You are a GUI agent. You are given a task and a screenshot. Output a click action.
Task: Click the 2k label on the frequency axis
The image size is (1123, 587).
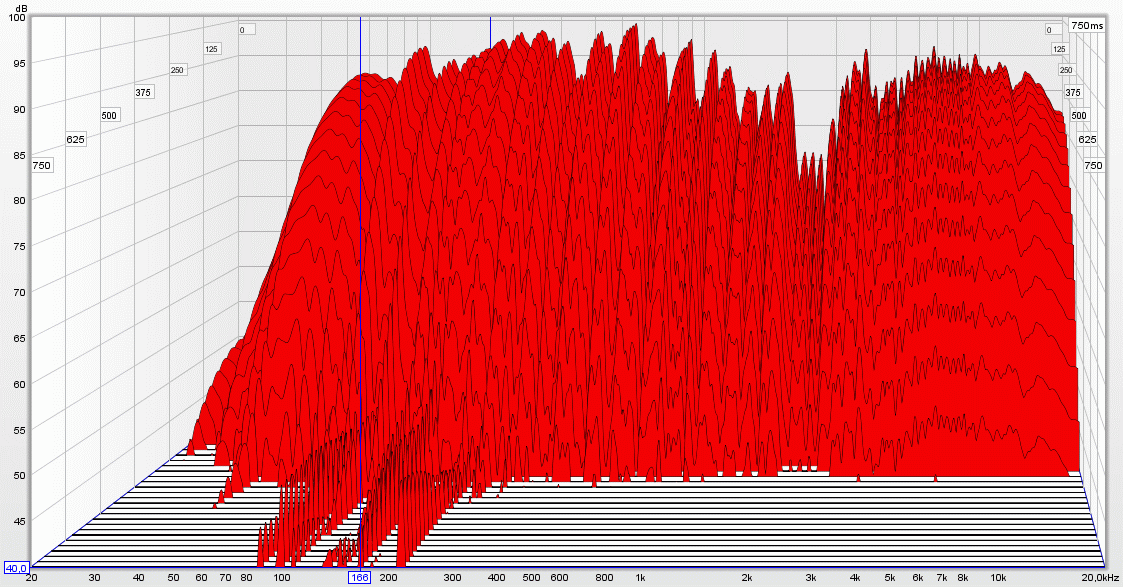(747, 578)
